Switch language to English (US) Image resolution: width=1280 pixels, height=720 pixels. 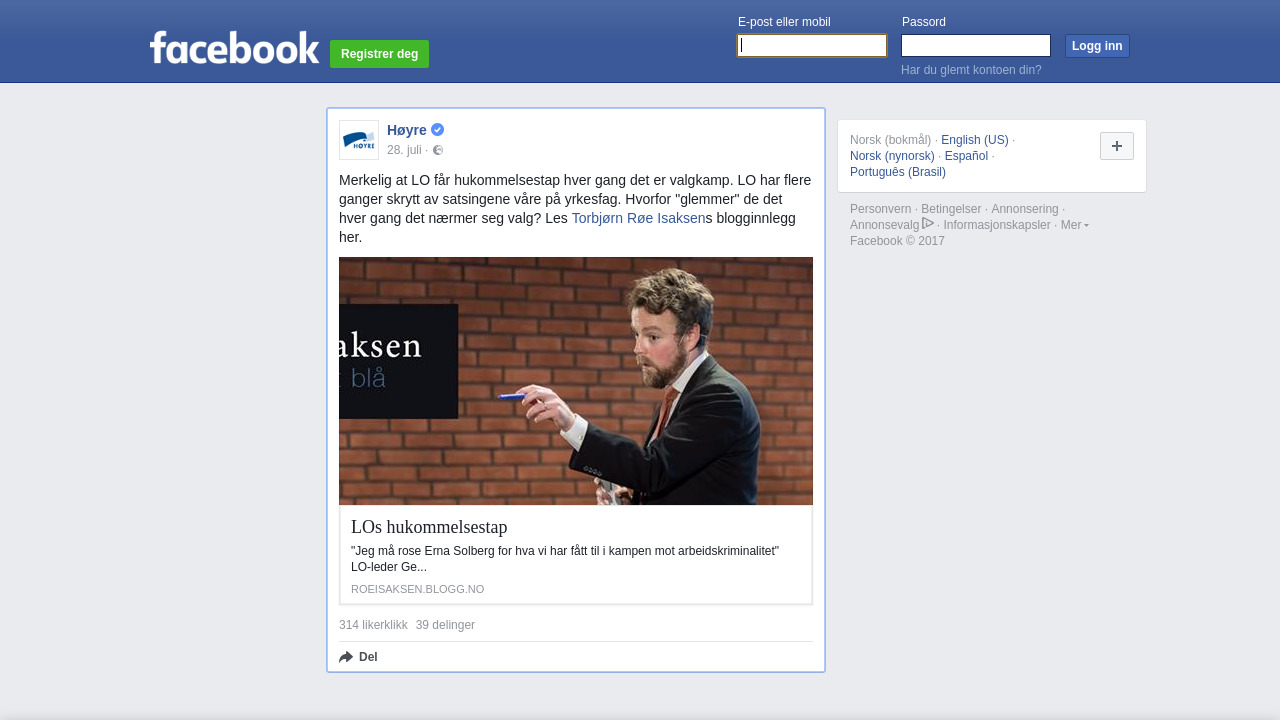[975, 140]
